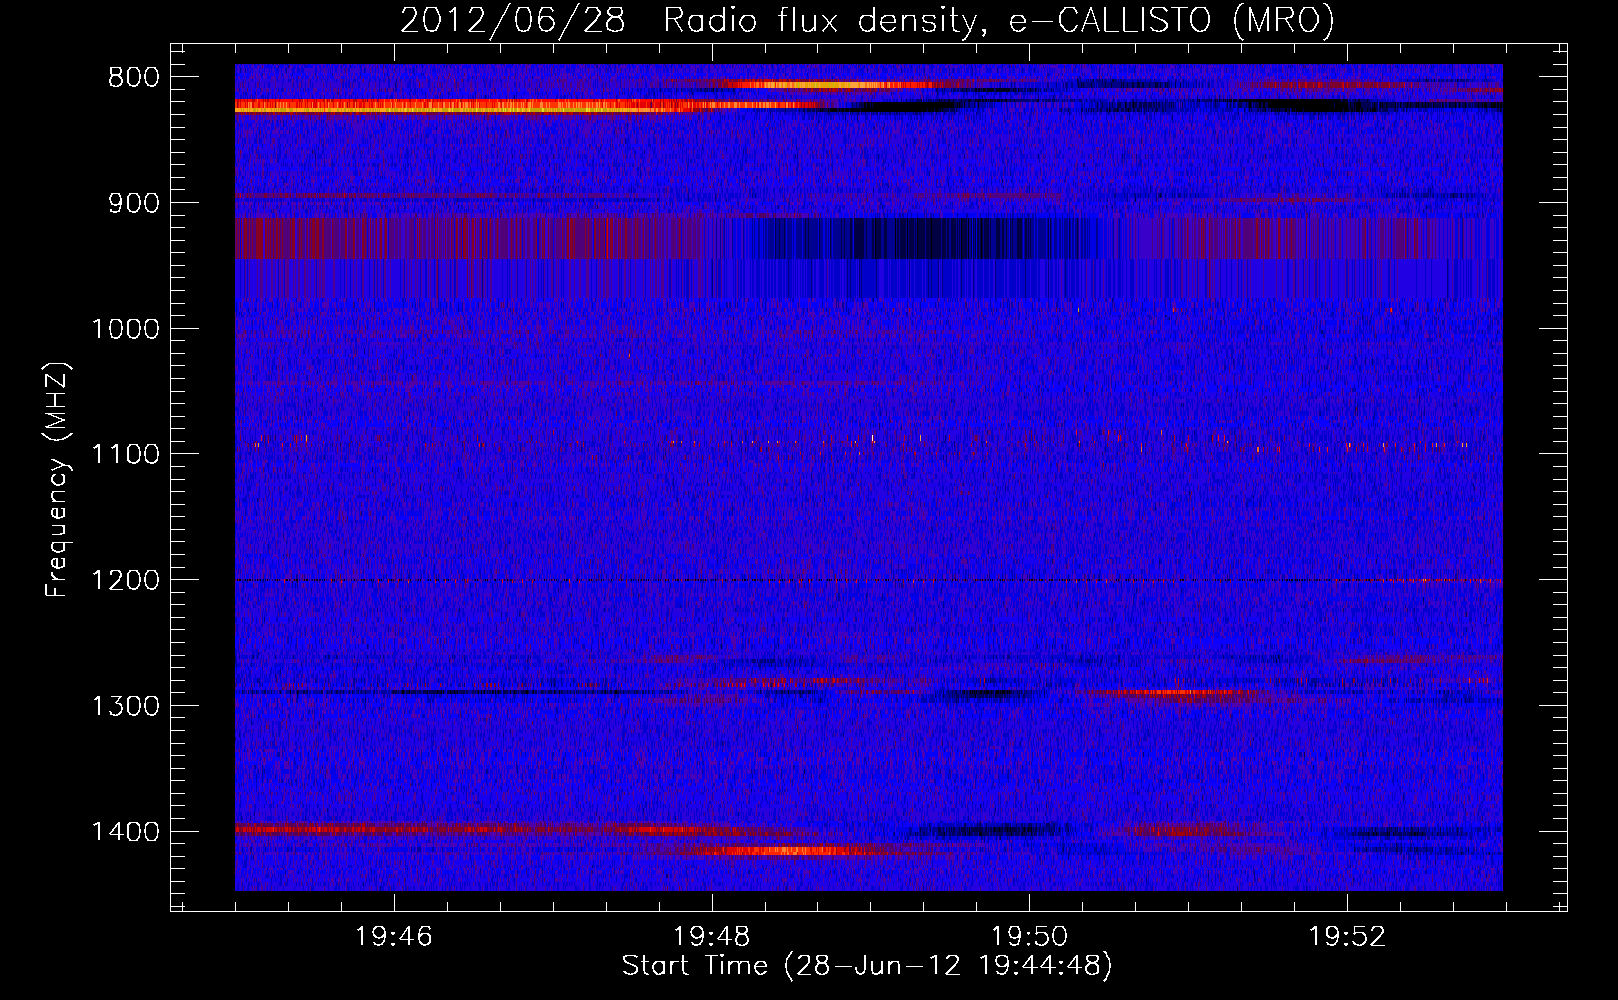Select the 1000 frequency axis label

[125, 329]
